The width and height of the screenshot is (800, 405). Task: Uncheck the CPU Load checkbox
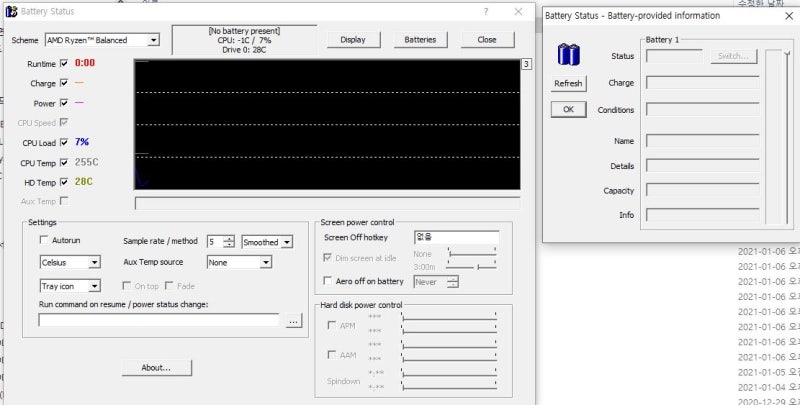[65, 143]
